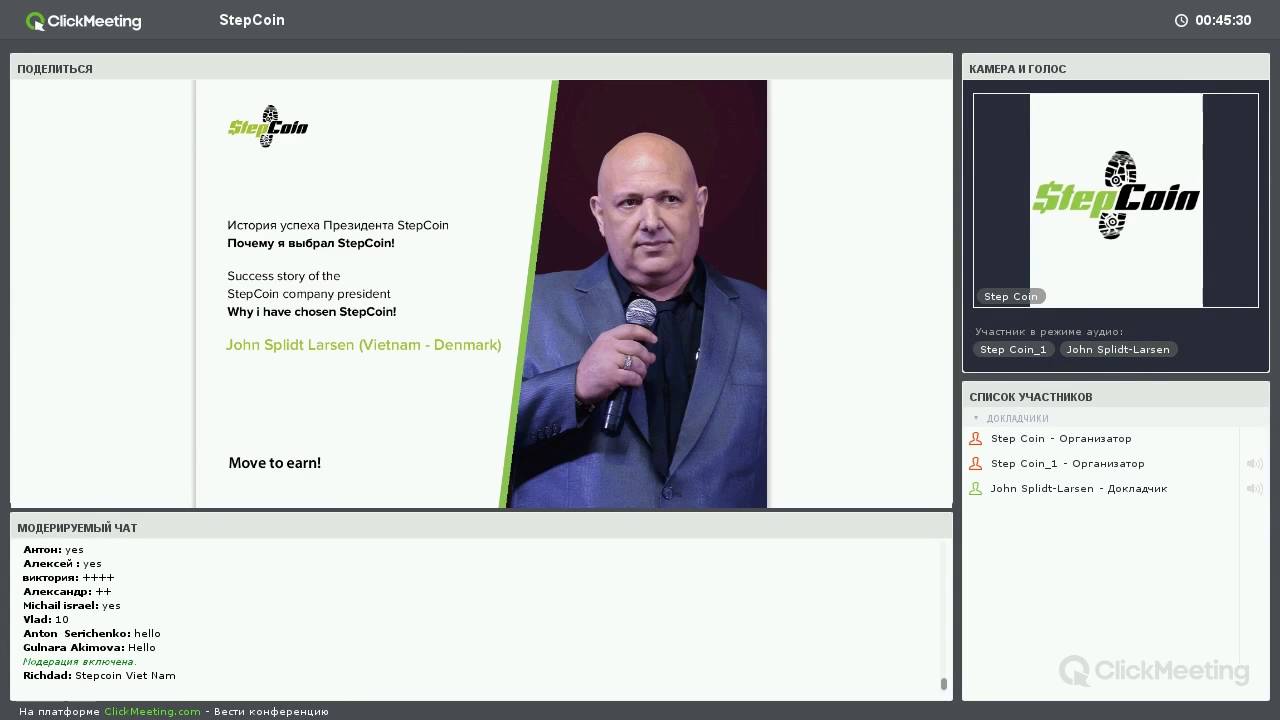Click the speaker icon next to Step Coin_1
Viewport: 1280px width, 720px height.
[1254, 463]
